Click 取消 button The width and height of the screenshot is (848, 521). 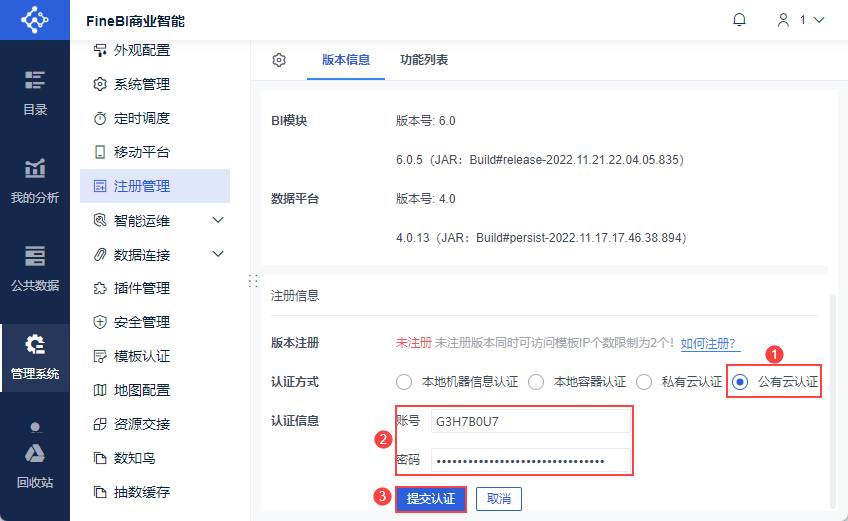(x=499, y=499)
